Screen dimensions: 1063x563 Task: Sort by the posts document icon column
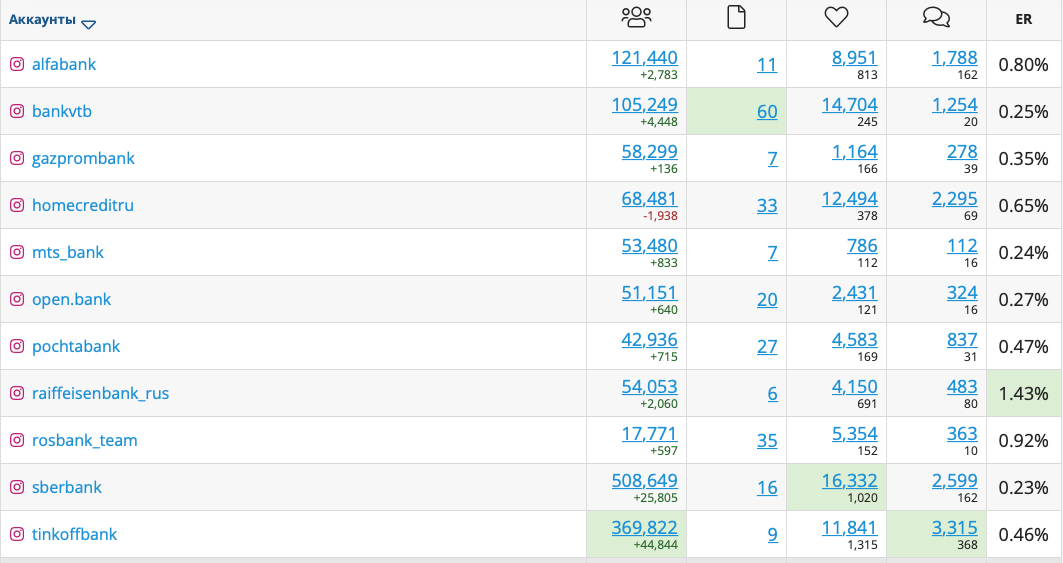pos(736,17)
